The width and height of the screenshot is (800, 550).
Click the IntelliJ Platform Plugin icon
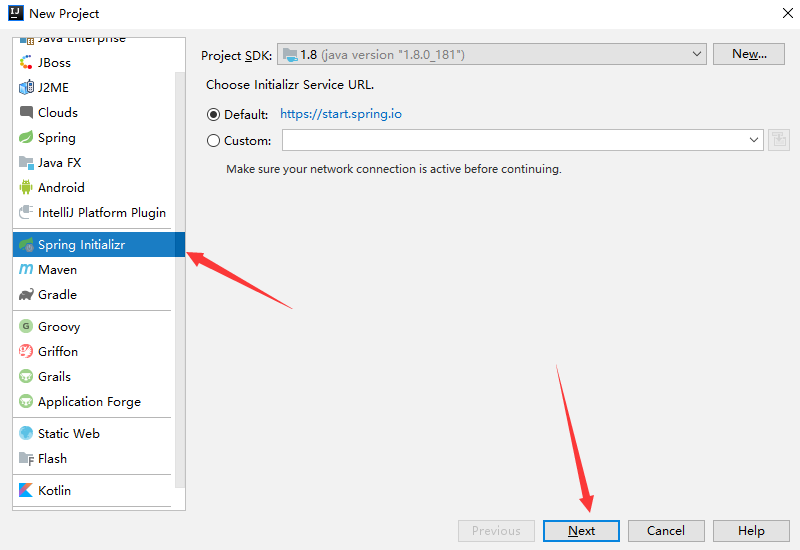click(26, 213)
